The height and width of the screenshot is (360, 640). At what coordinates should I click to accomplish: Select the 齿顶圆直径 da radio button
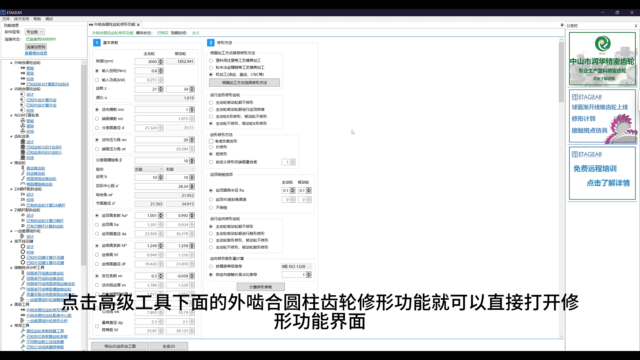97,233
